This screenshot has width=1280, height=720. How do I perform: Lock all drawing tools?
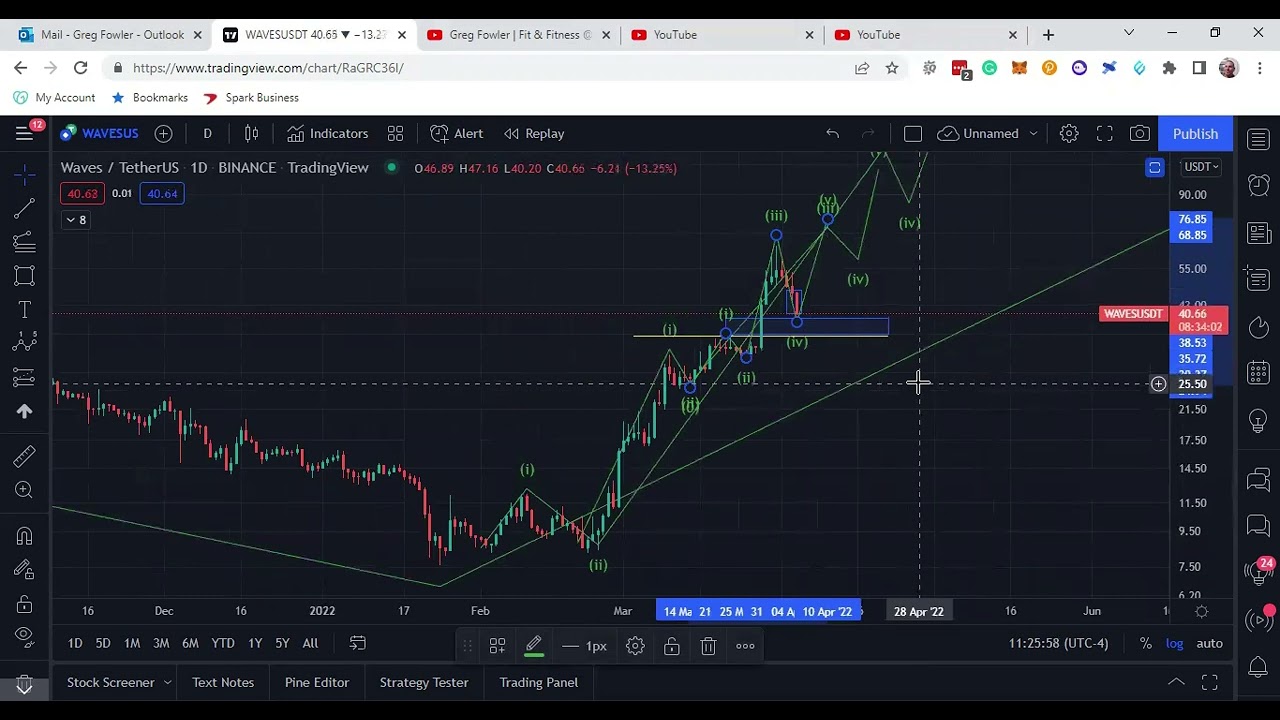pos(25,604)
